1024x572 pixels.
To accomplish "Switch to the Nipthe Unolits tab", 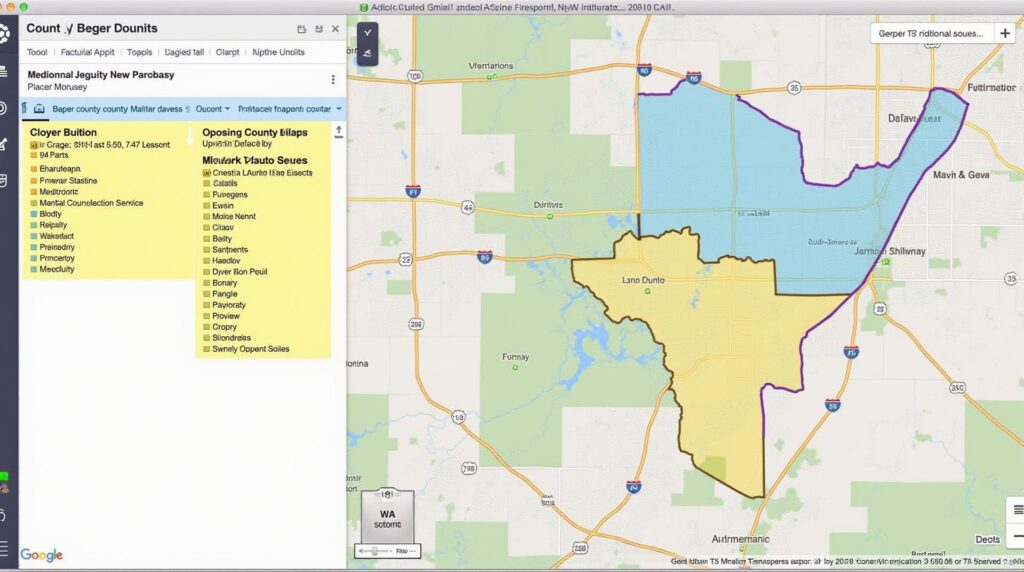I will (278, 52).
